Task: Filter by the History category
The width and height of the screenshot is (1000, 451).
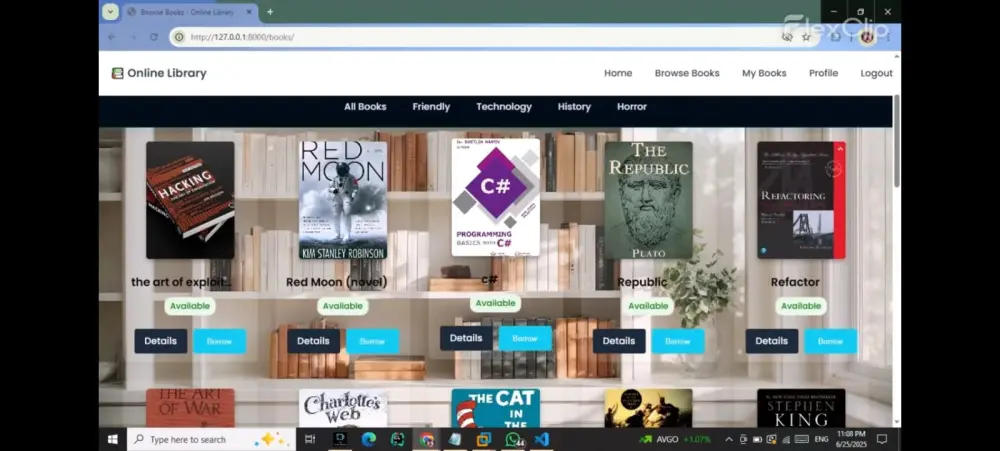Action: [574, 107]
